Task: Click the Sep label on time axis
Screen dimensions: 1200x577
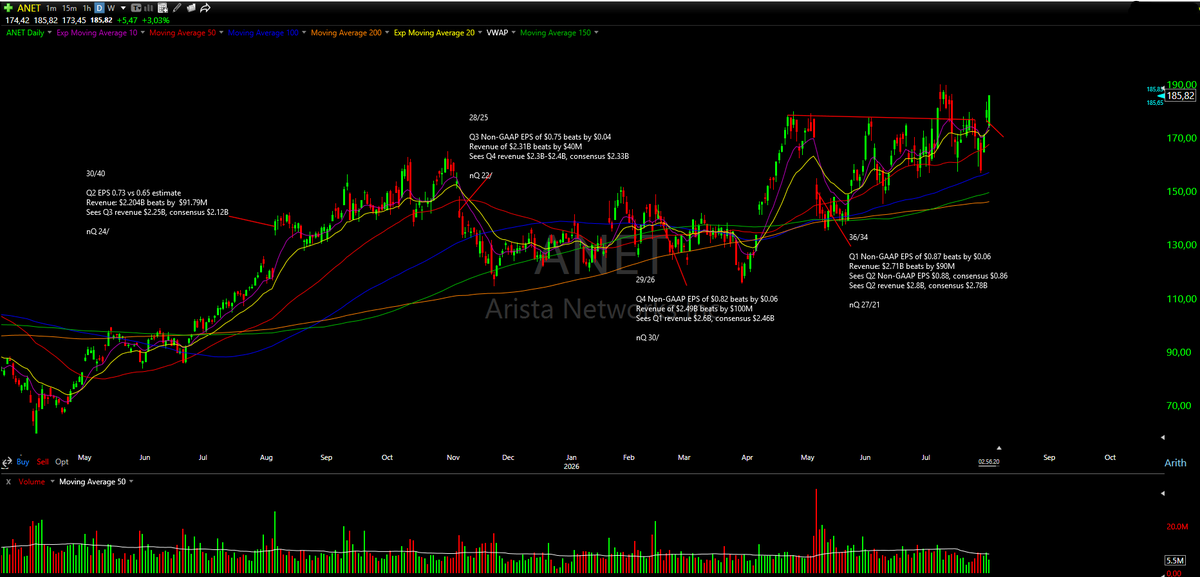Action: pos(1048,456)
